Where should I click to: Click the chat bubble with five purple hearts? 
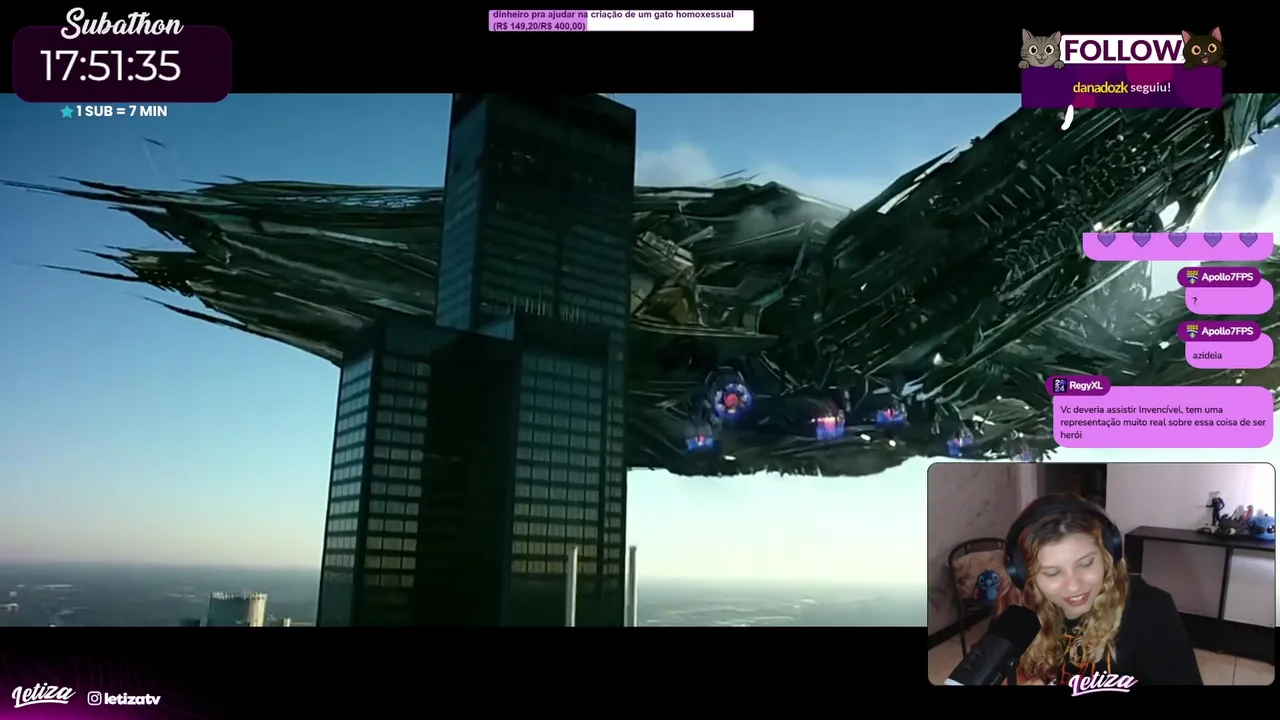pos(1177,245)
